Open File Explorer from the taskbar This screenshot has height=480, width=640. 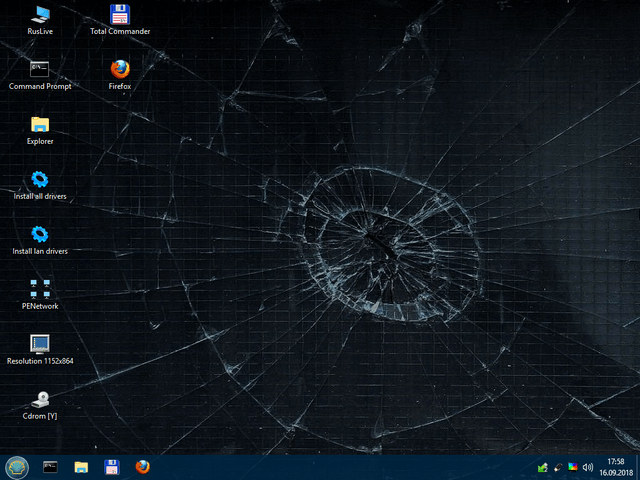point(81,467)
